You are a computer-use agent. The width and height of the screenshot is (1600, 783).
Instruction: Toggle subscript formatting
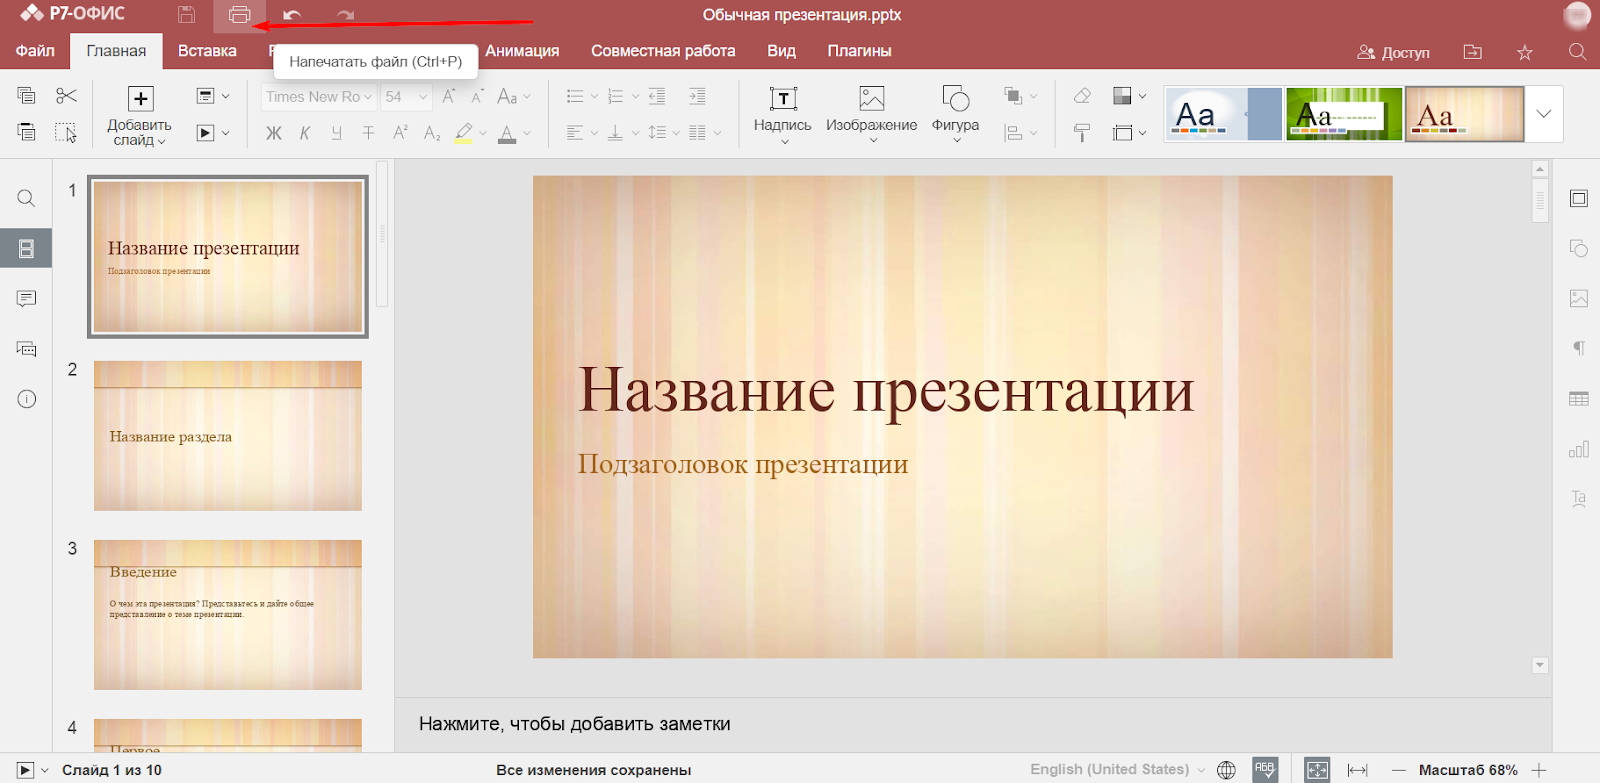pos(432,133)
